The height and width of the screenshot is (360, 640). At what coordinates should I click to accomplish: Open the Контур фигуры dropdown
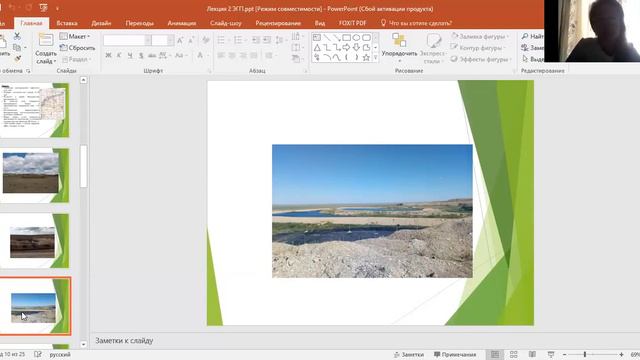click(478, 48)
